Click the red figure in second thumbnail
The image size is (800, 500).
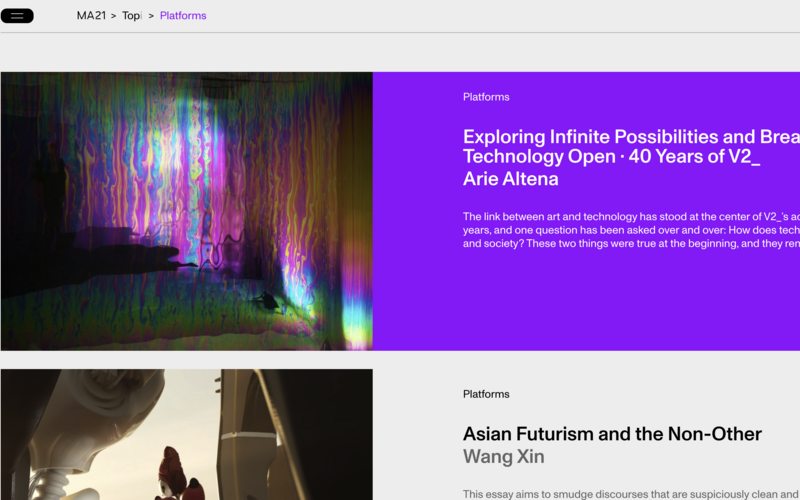click(172, 470)
